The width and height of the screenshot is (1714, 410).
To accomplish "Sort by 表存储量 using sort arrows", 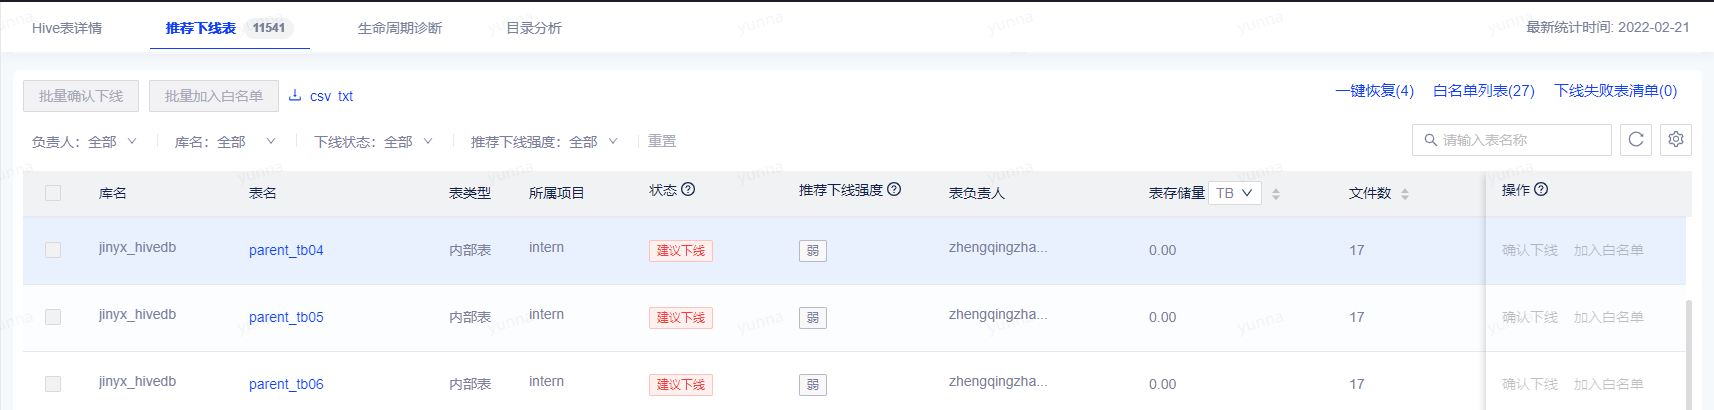I will coord(1276,194).
